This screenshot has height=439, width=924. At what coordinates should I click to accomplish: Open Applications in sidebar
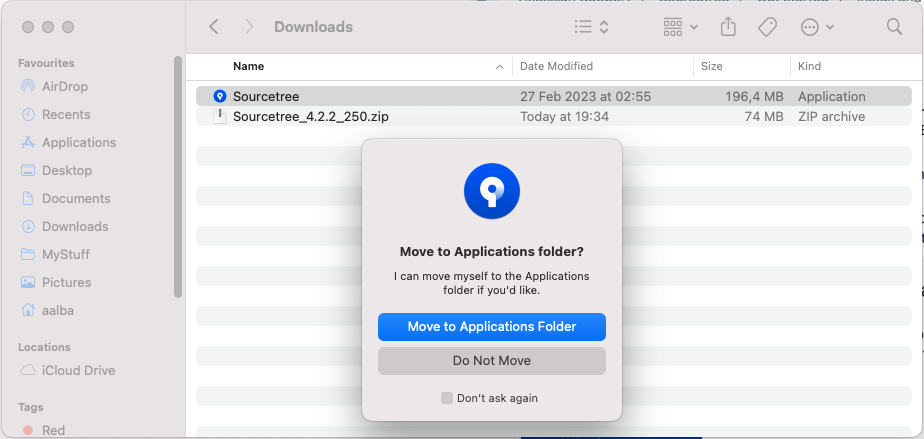coord(79,143)
